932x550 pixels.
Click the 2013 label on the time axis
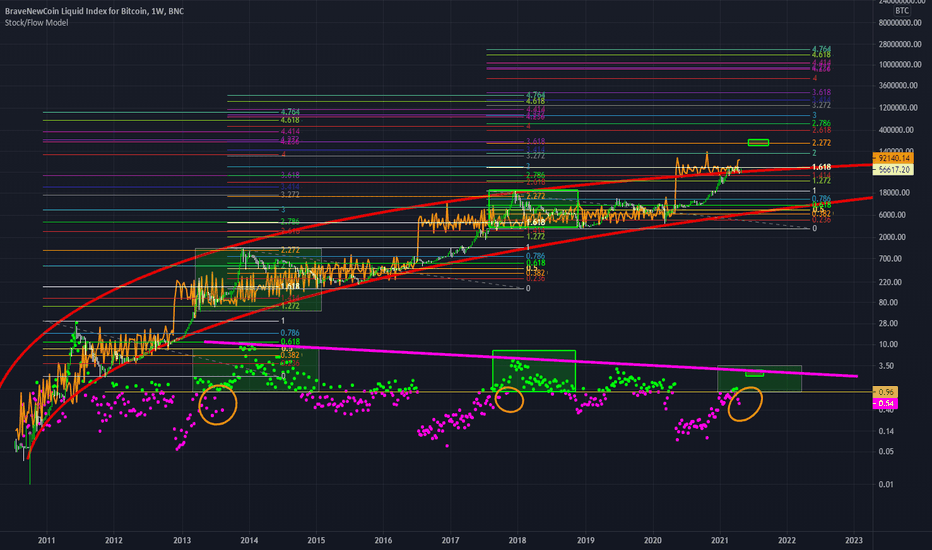coord(182,540)
